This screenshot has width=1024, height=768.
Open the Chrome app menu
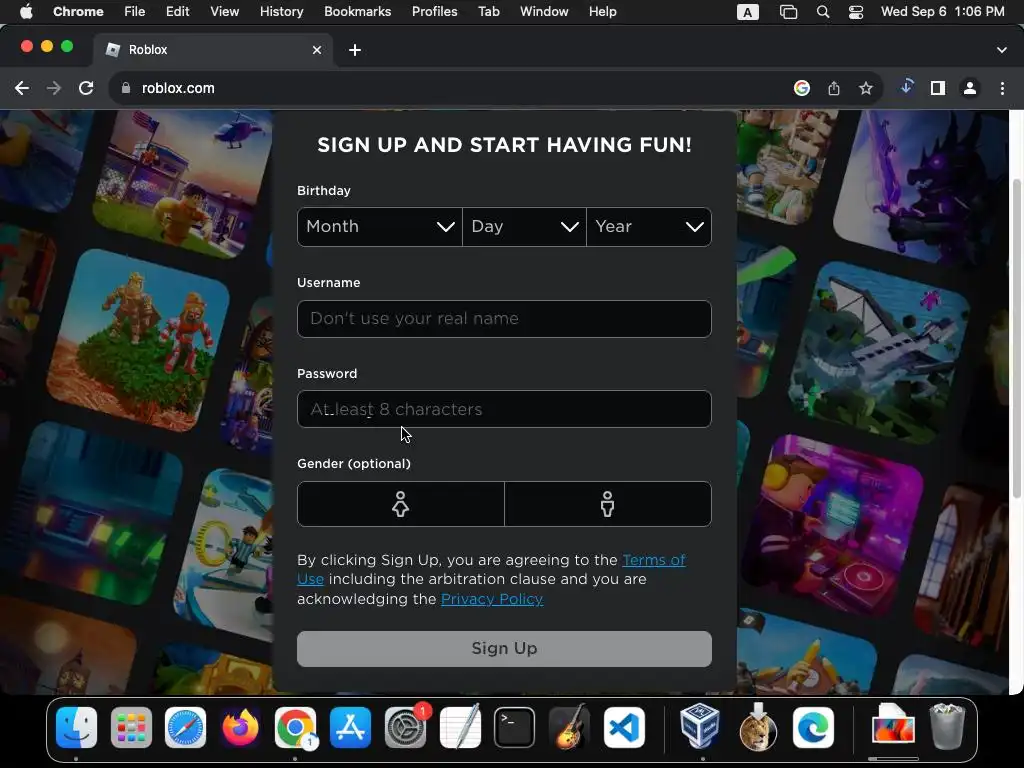(78, 12)
